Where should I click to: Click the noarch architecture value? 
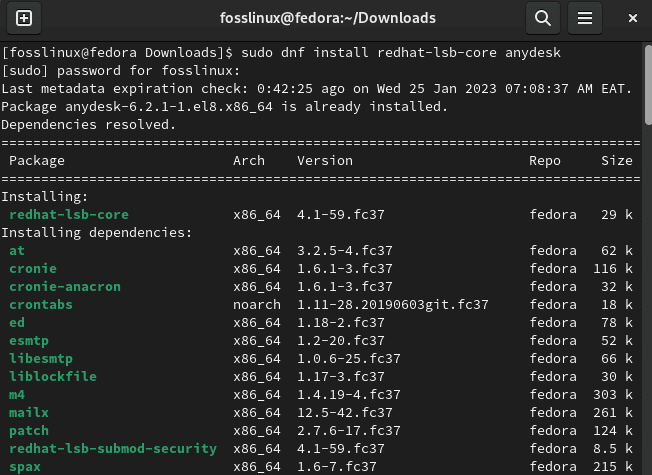click(257, 305)
